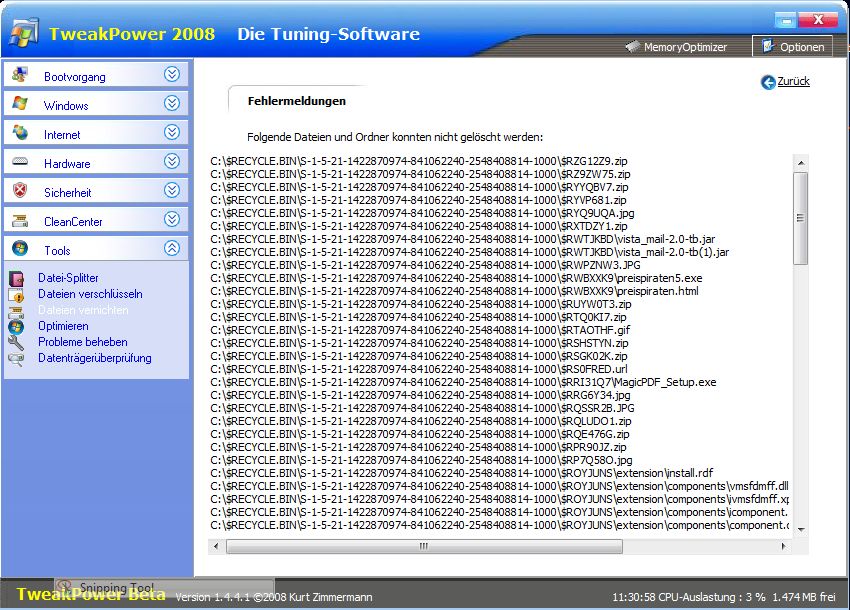Expand the Sicherheit section chevron

pyautogui.click(x=172, y=190)
